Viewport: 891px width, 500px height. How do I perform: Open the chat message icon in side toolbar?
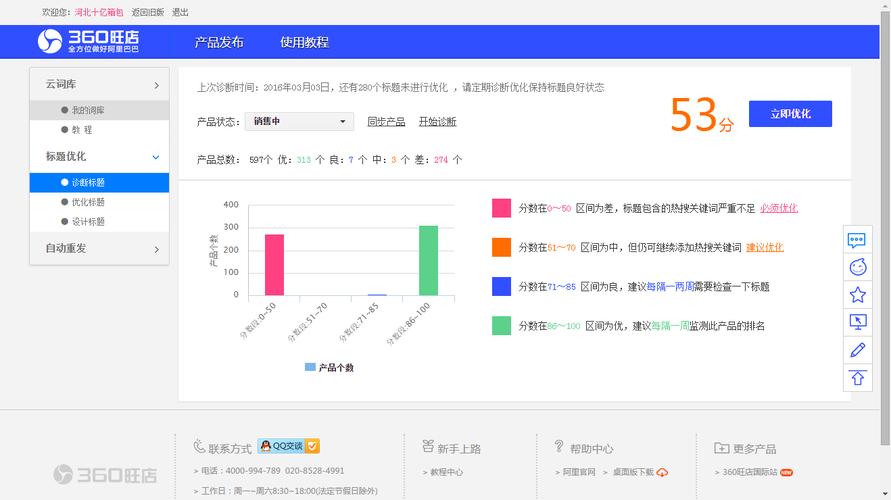(856, 240)
